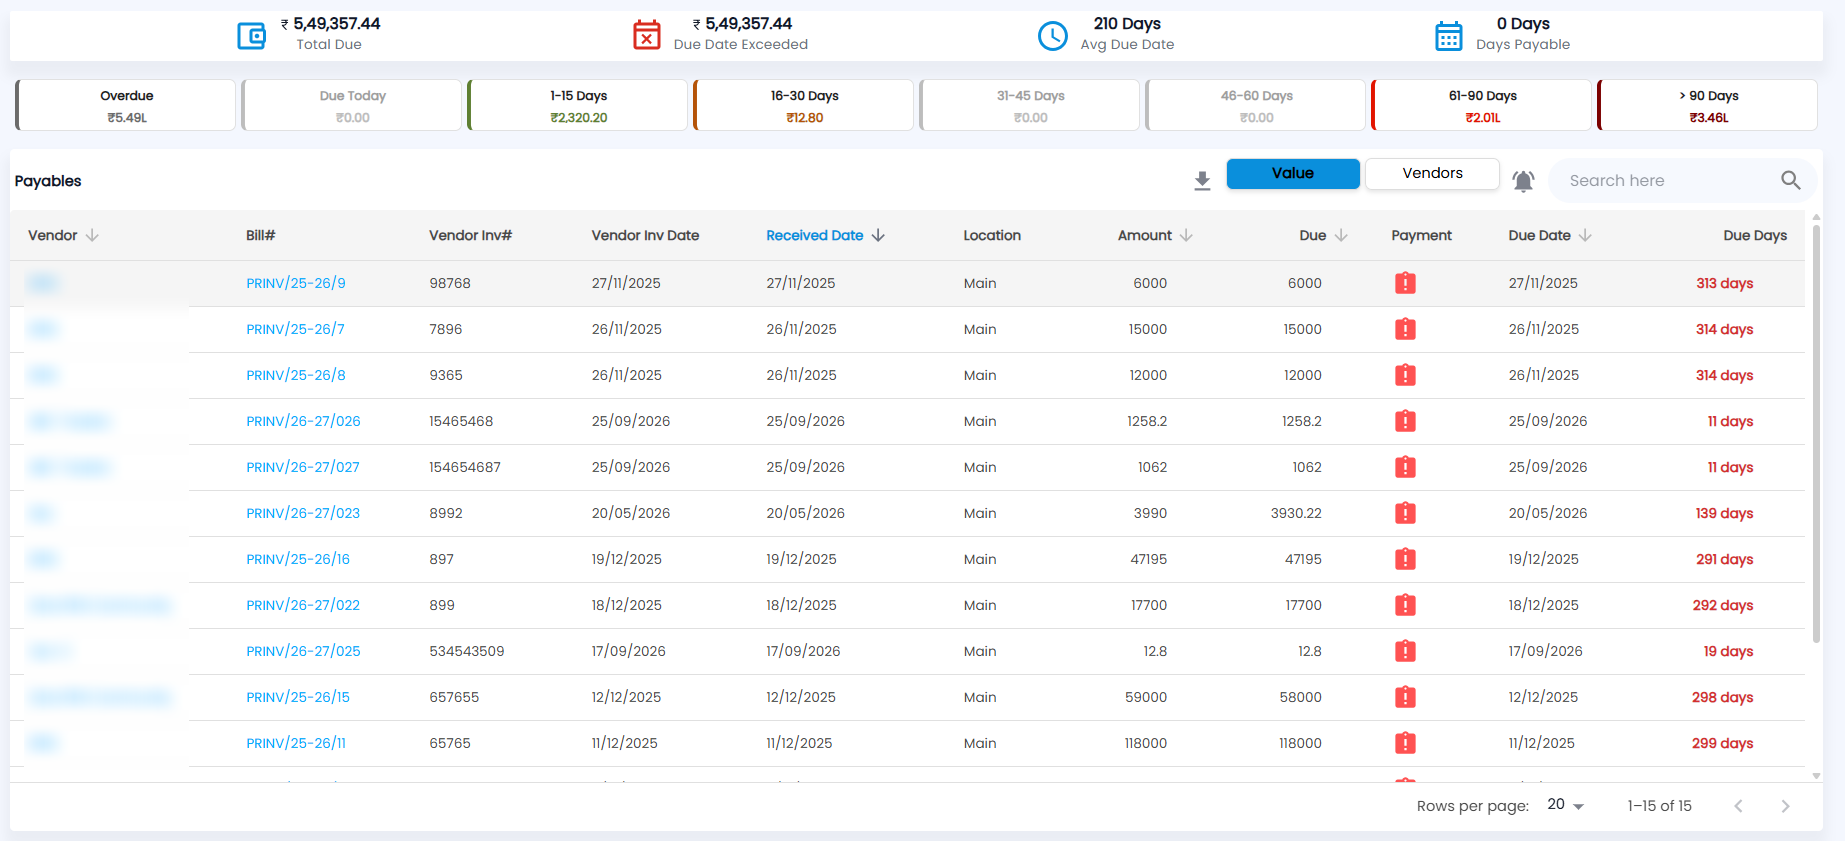Sort by Received Date column arrow
Image resolution: width=1845 pixels, height=841 pixels.
(878, 235)
